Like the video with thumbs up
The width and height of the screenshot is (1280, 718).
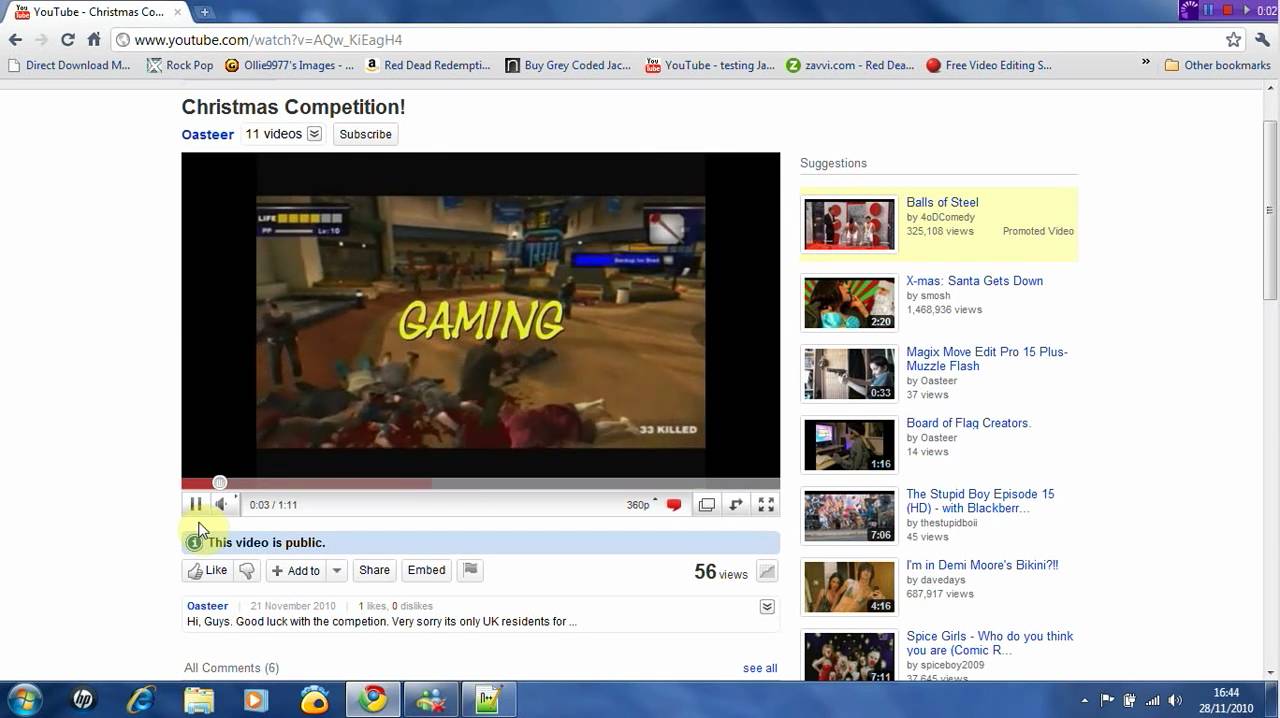pyautogui.click(x=208, y=571)
